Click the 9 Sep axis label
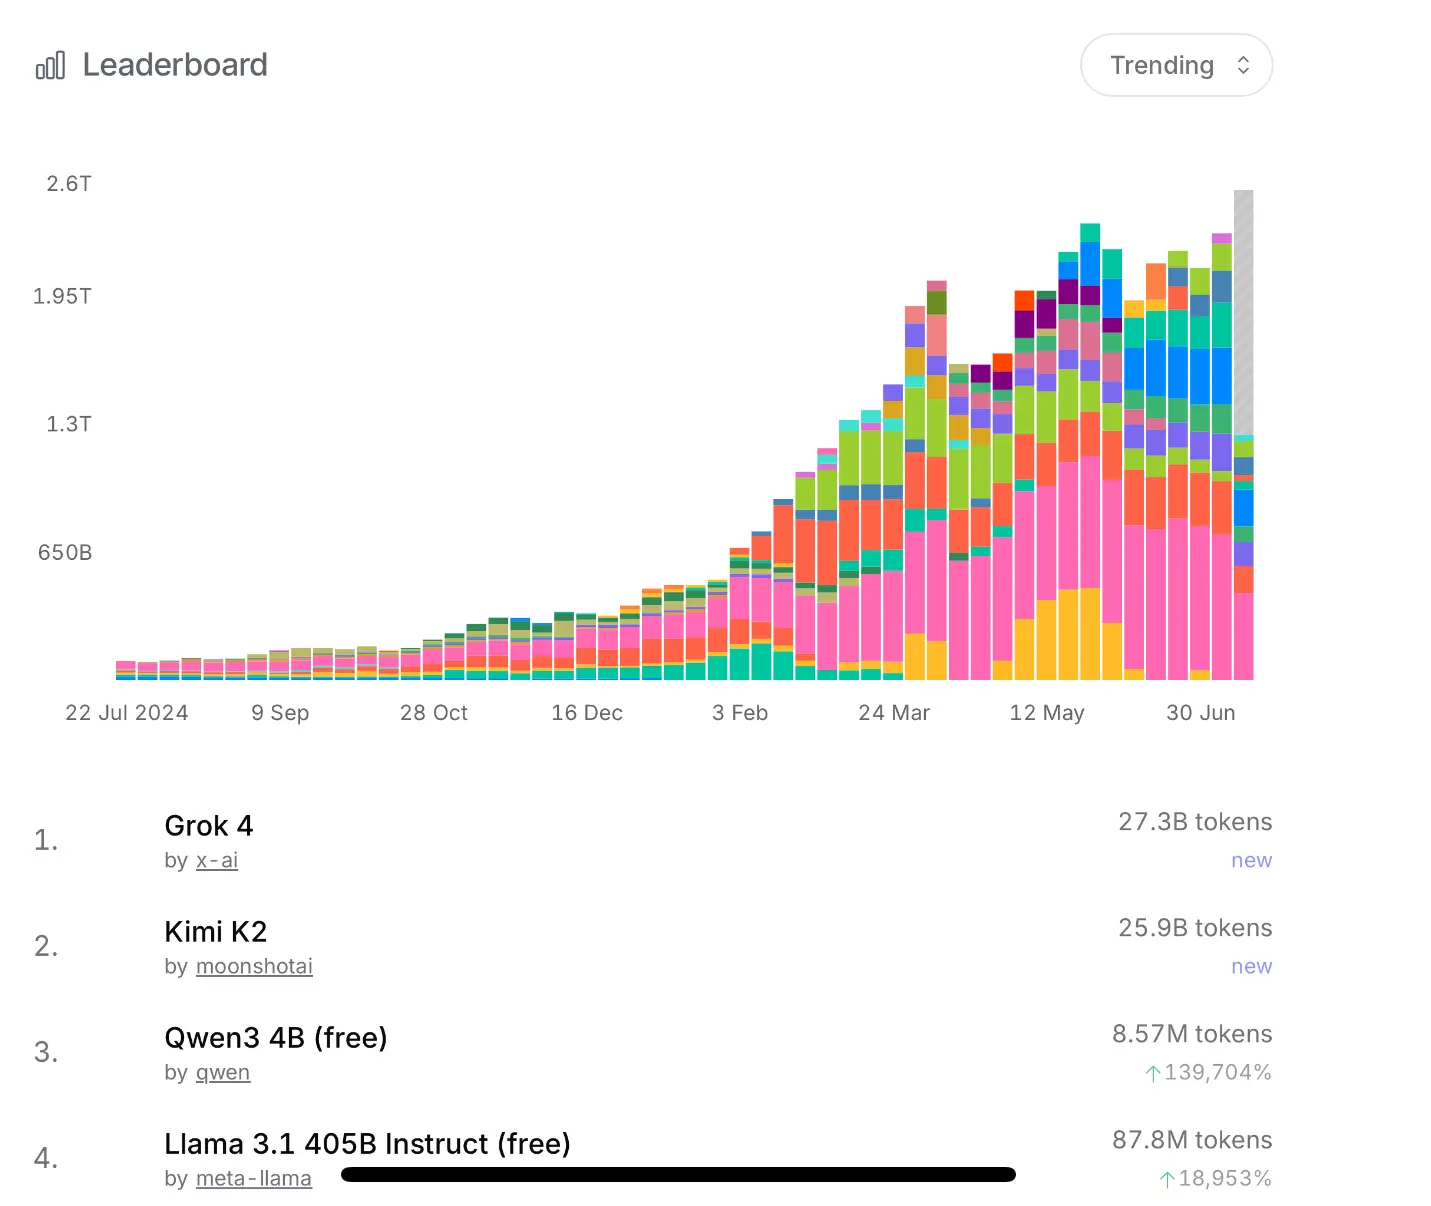This screenshot has height=1206, width=1431. (280, 713)
